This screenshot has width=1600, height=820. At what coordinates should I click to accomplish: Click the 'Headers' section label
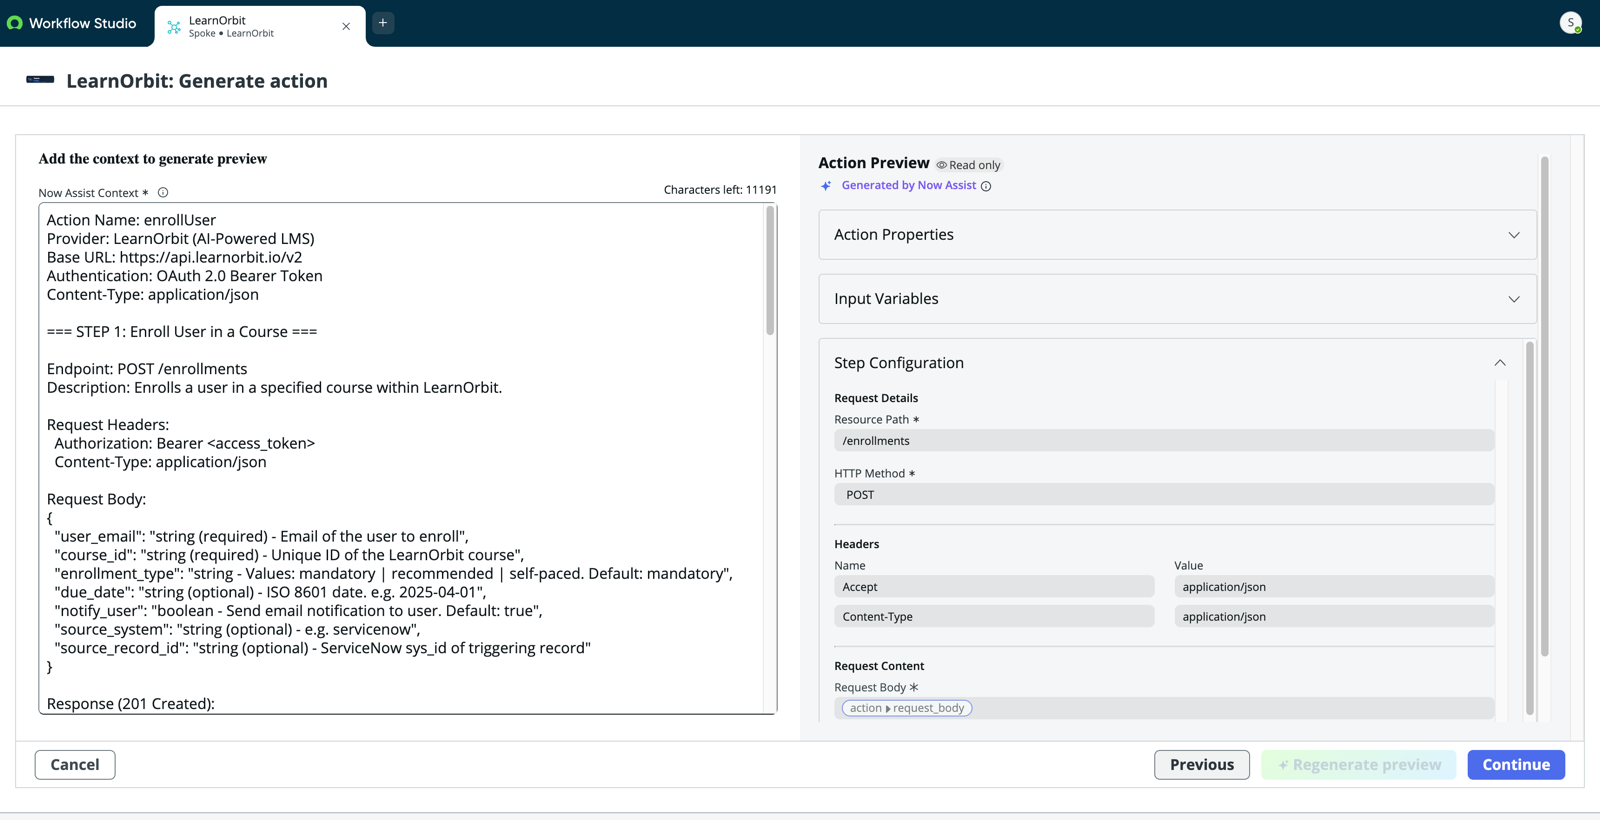[857, 544]
